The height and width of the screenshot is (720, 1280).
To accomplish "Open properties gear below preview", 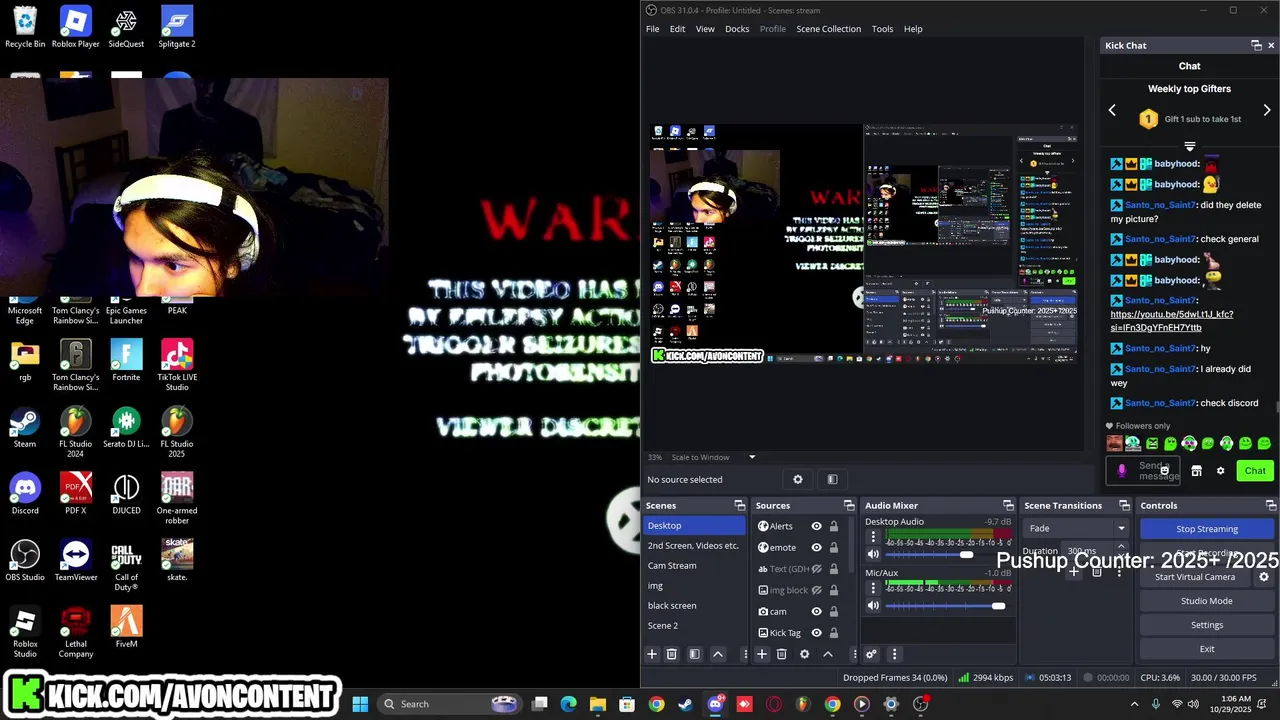I will coord(798,479).
